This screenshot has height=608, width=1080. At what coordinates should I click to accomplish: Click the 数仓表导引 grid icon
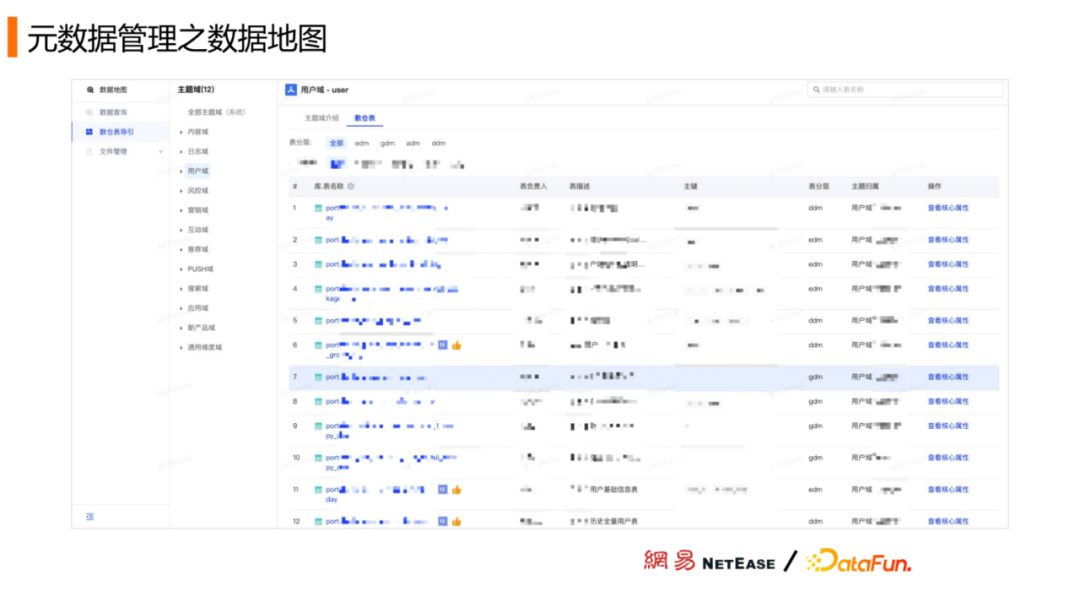click(x=89, y=132)
